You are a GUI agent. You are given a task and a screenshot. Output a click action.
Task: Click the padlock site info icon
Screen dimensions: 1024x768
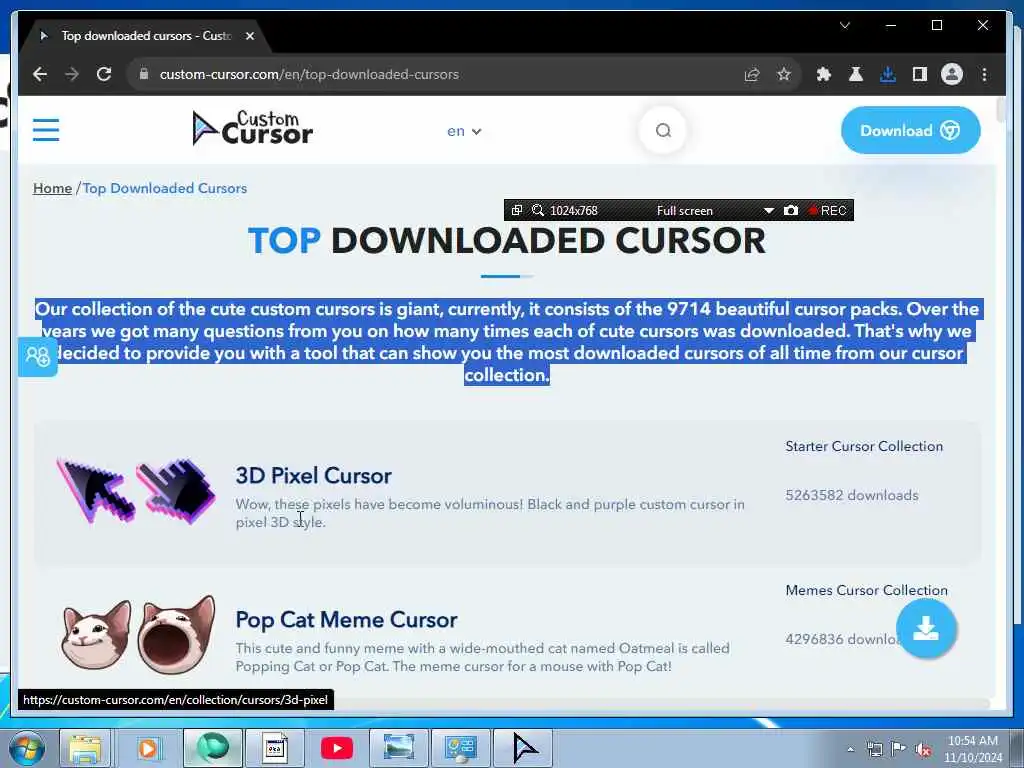click(144, 74)
